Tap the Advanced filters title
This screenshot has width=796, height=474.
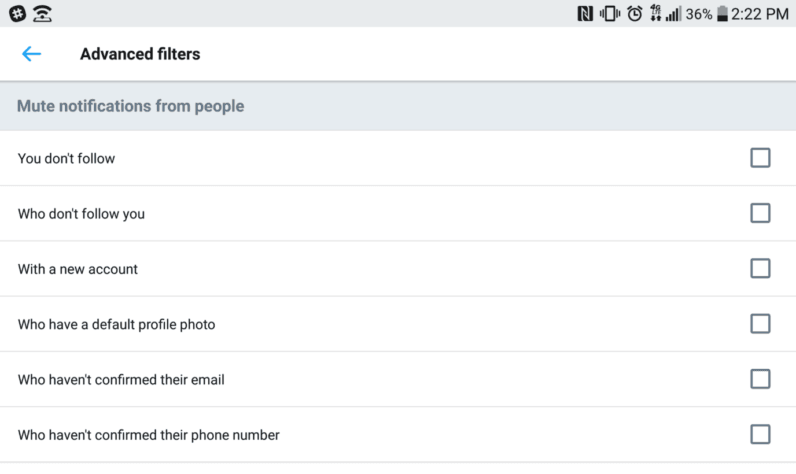click(x=140, y=54)
